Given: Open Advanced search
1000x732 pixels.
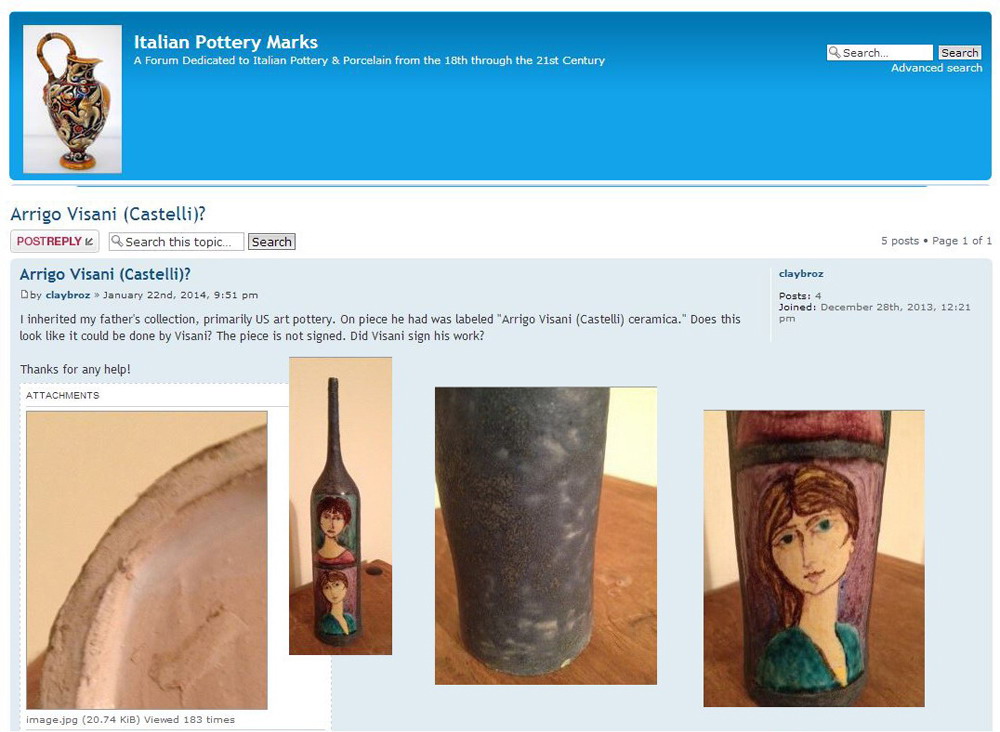Looking at the screenshot, I should coord(936,68).
